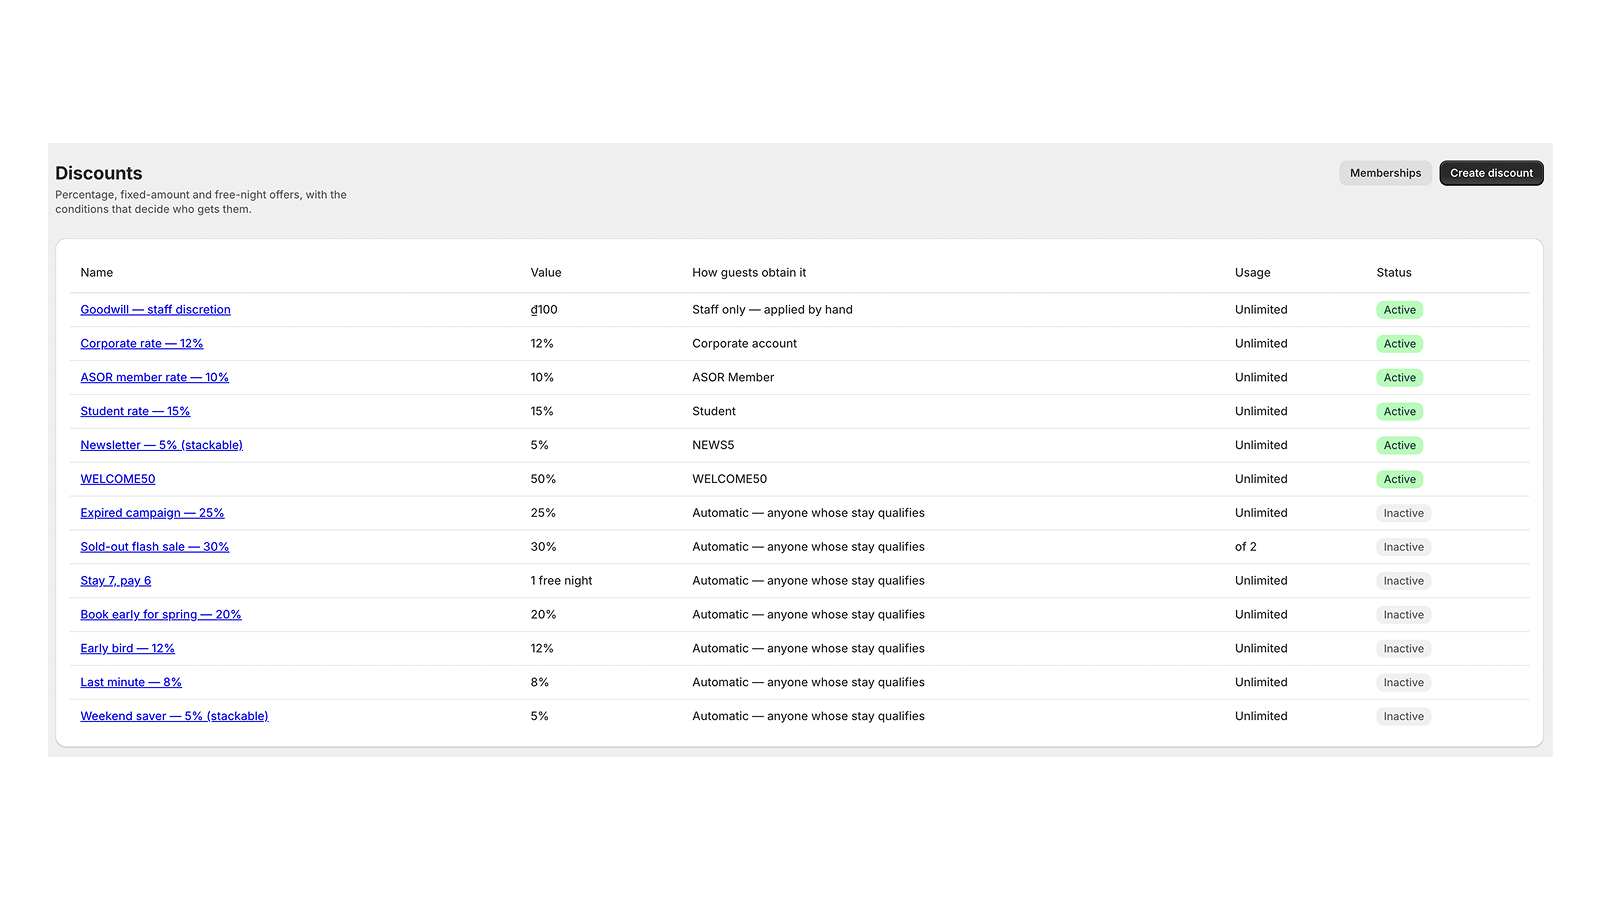Viewport: 1600px width, 900px height.
Task: Open Newsletter — 5% (stackable) discount
Action: (x=161, y=446)
